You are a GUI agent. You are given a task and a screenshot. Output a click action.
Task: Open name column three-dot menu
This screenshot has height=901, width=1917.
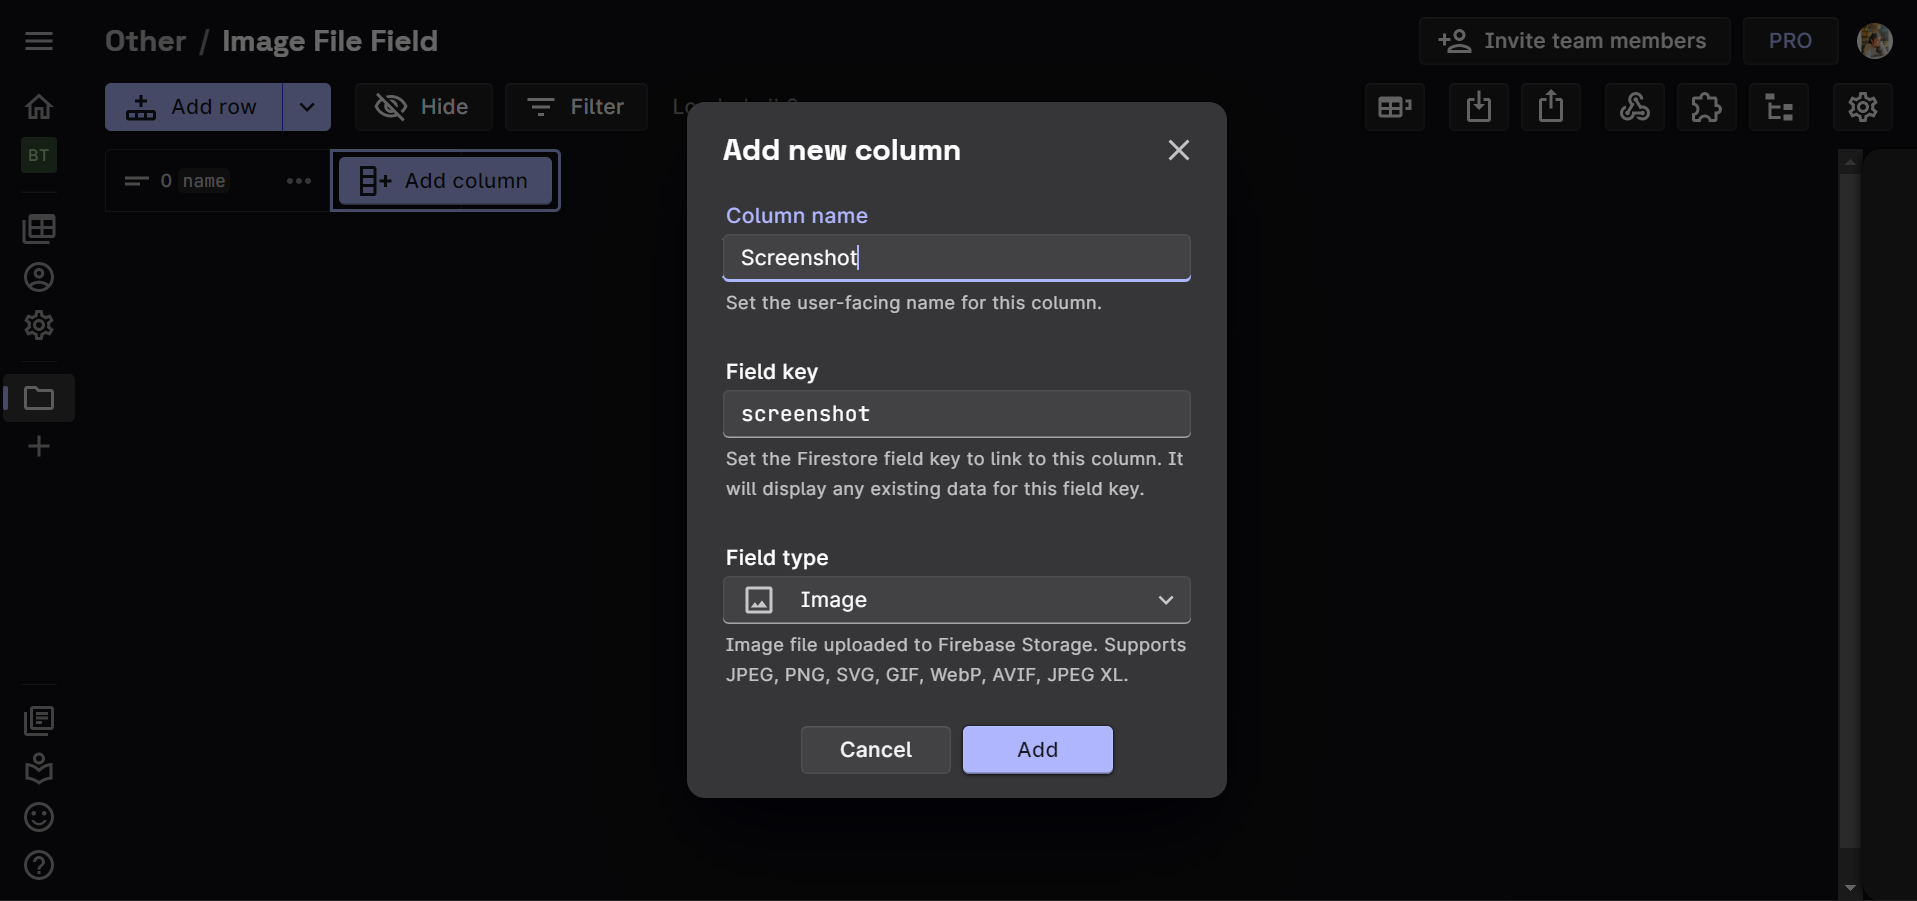pyautogui.click(x=298, y=181)
